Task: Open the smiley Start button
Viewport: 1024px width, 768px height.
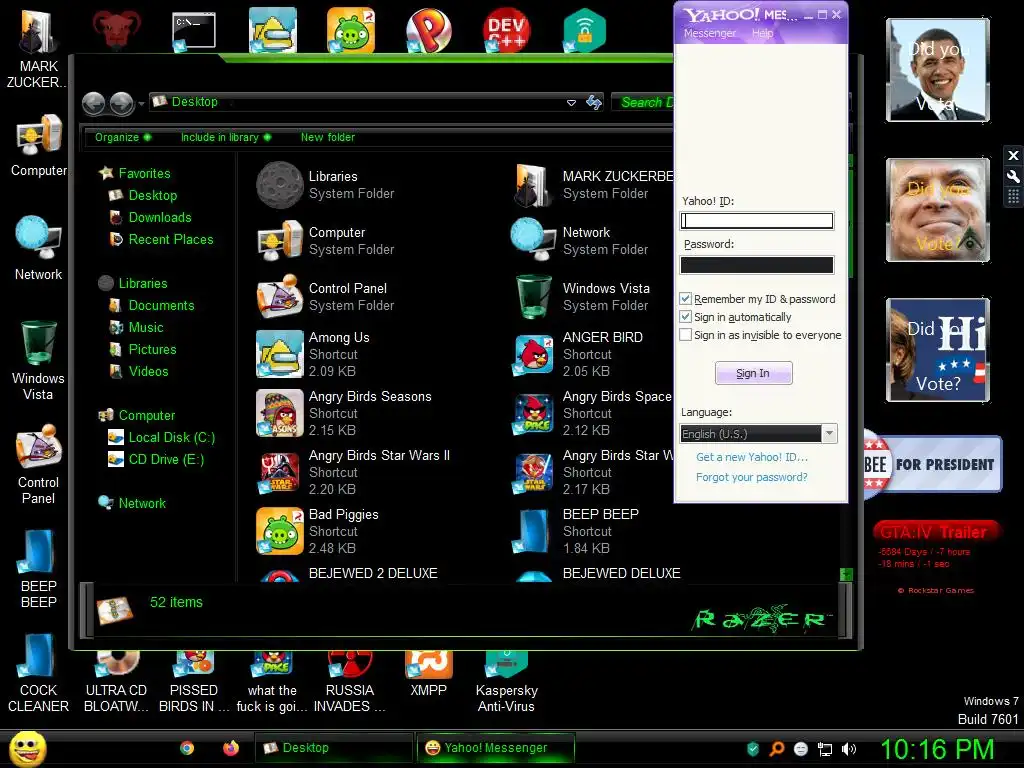Action: point(27,748)
